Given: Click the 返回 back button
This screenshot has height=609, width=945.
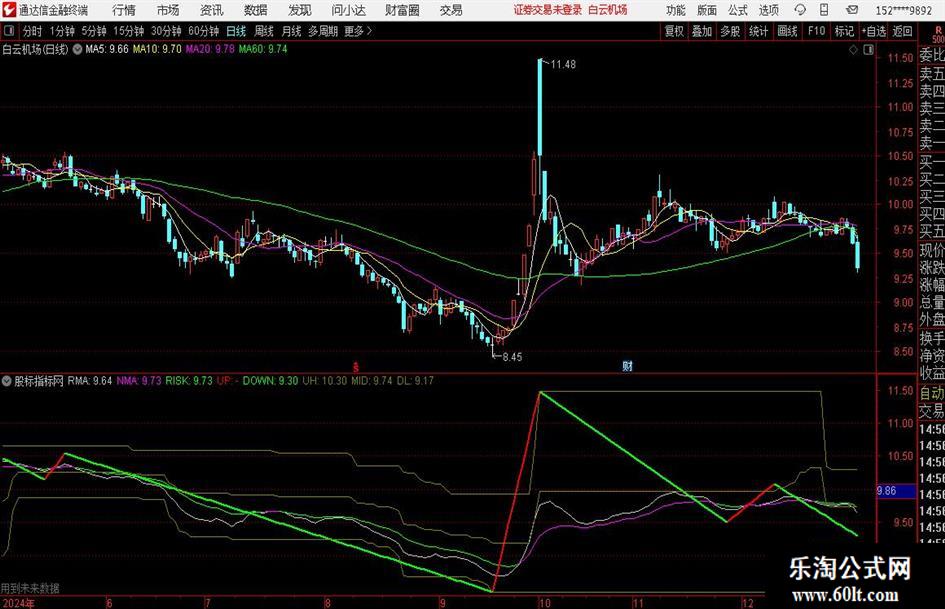Looking at the screenshot, I should pos(902,31).
